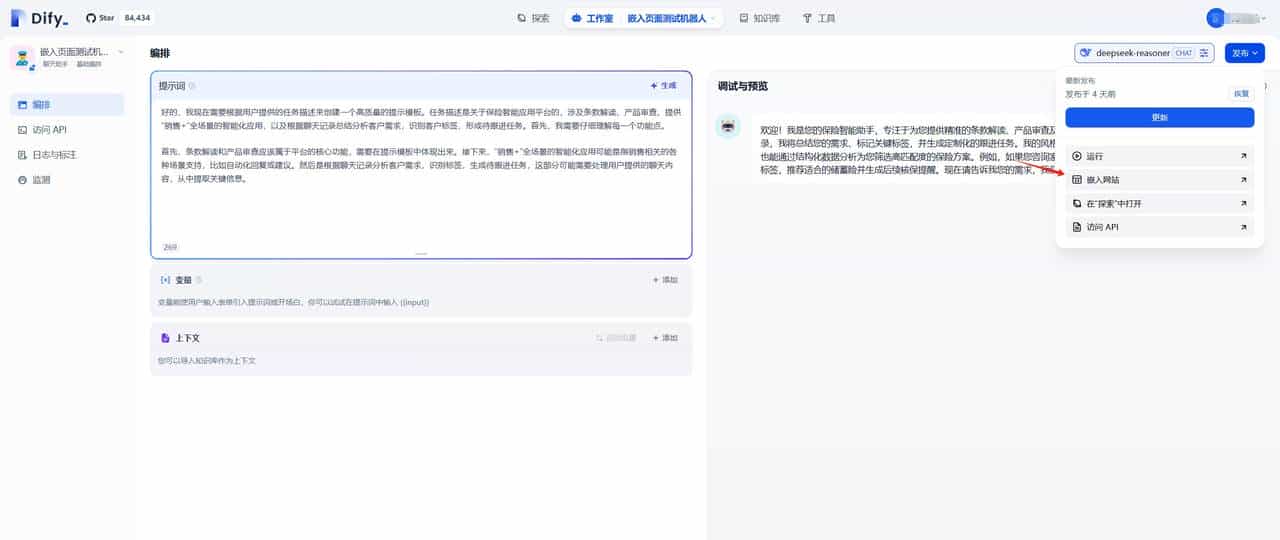
Task: Click the prompt editor resize handle
Action: (x=421, y=254)
